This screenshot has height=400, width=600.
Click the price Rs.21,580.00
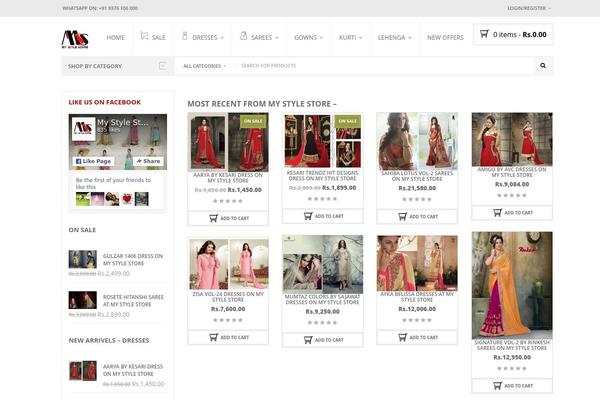click(x=417, y=188)
